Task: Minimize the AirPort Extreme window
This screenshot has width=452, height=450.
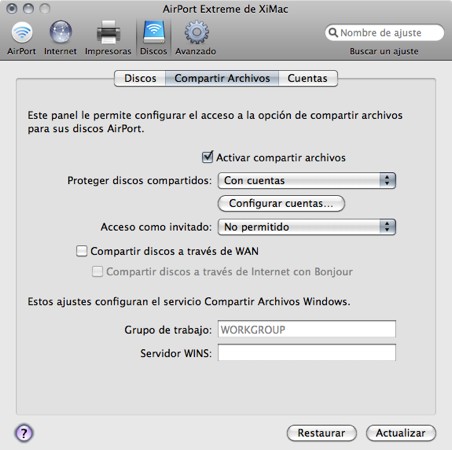Action: click(x=28, y=8)
